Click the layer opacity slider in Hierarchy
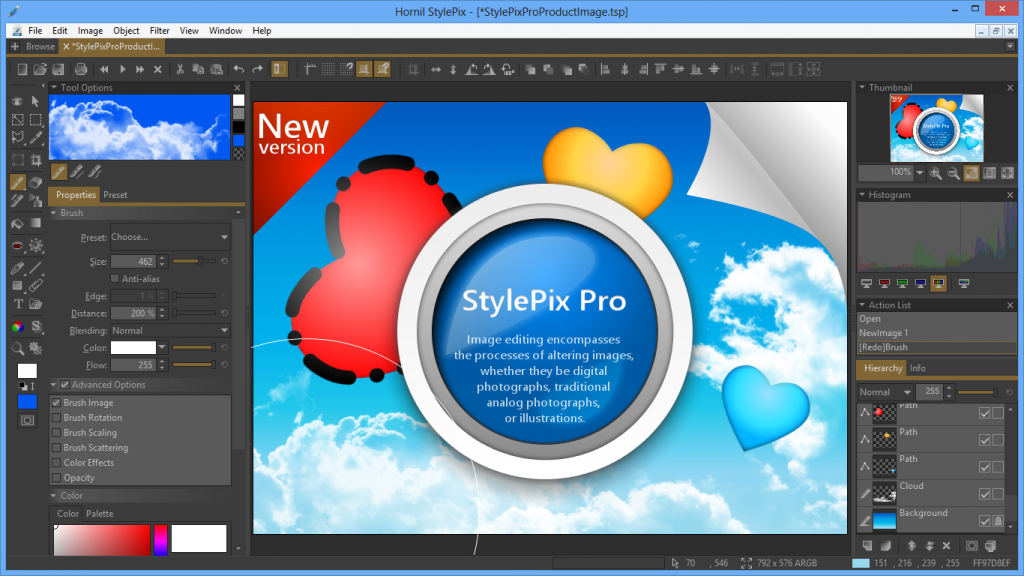The image size is (1024, 576). click(x=977, y=392)
